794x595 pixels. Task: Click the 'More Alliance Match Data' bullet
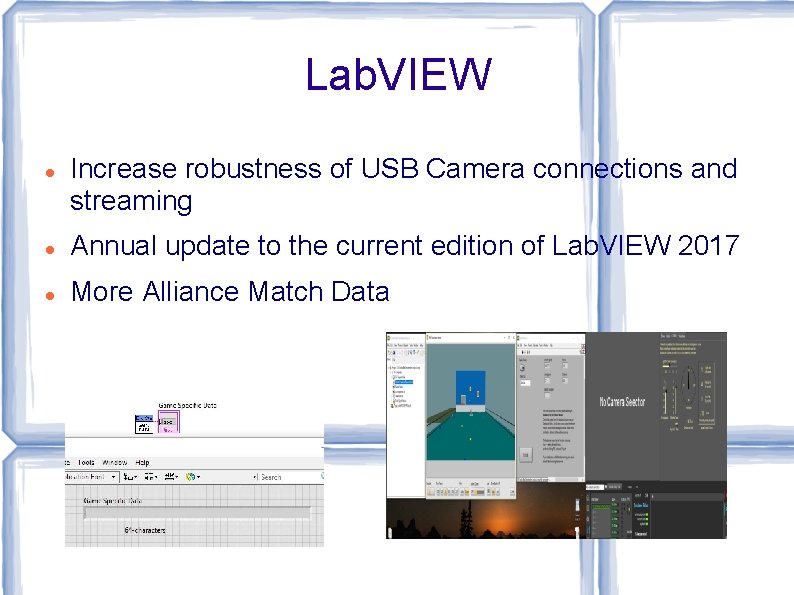pyautogui.click(x=230, y=292)
